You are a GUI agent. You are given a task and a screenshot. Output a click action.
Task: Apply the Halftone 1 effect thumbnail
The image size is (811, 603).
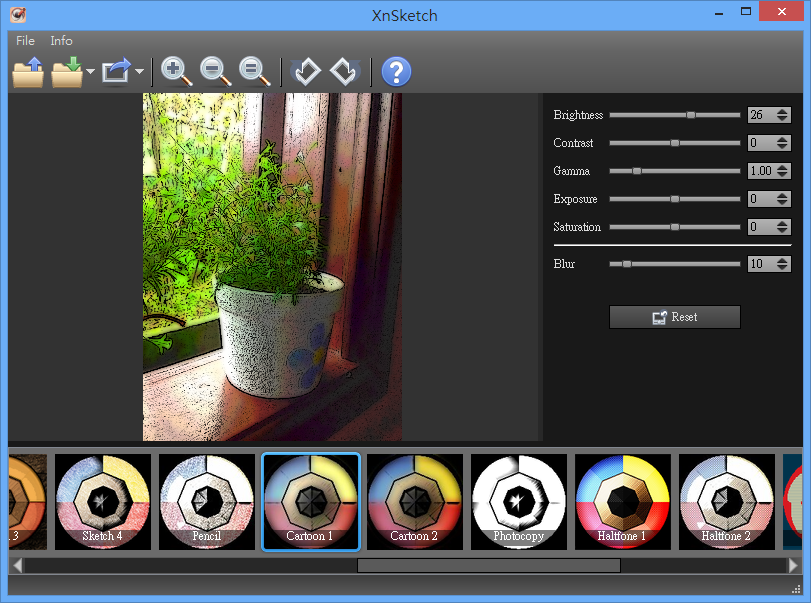tap(623, 502)
